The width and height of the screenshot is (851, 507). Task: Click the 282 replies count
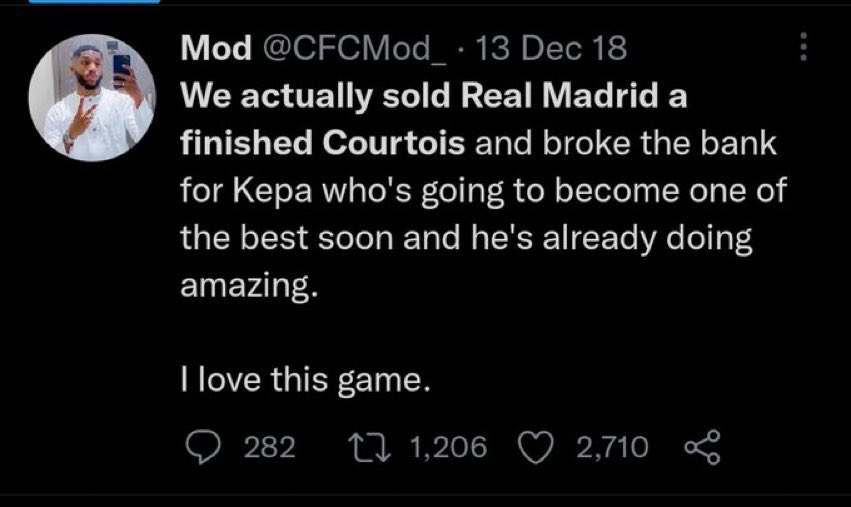tap(270, 448)
